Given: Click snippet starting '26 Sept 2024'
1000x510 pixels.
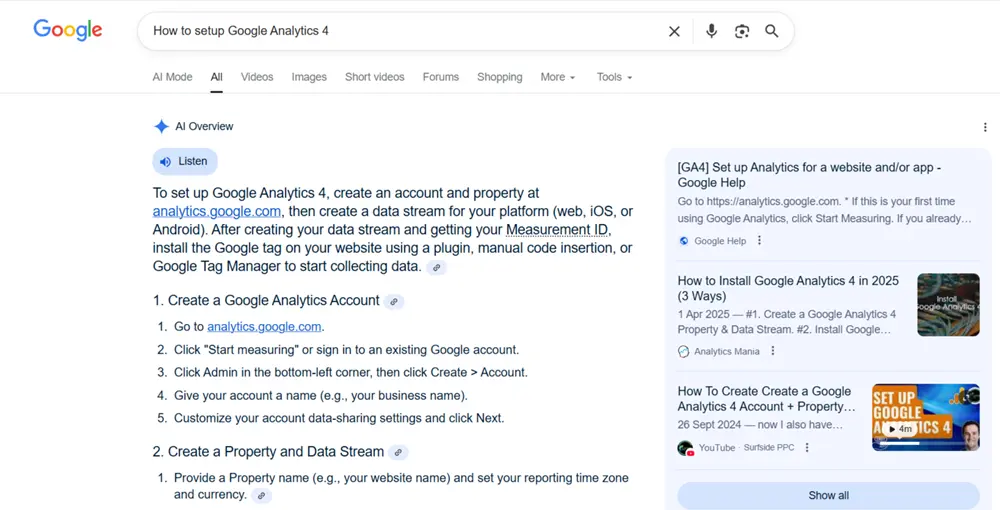Looking at the screenshot, I should click(x=760, y=425).
